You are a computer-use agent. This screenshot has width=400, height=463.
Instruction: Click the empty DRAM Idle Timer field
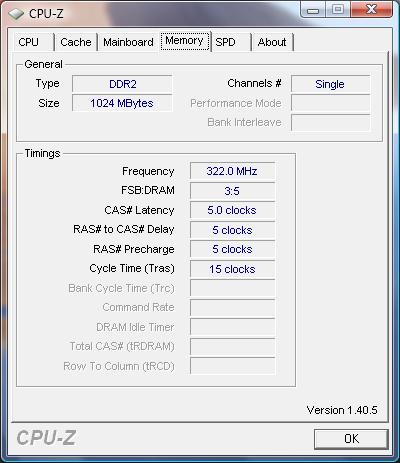(232, 327)
